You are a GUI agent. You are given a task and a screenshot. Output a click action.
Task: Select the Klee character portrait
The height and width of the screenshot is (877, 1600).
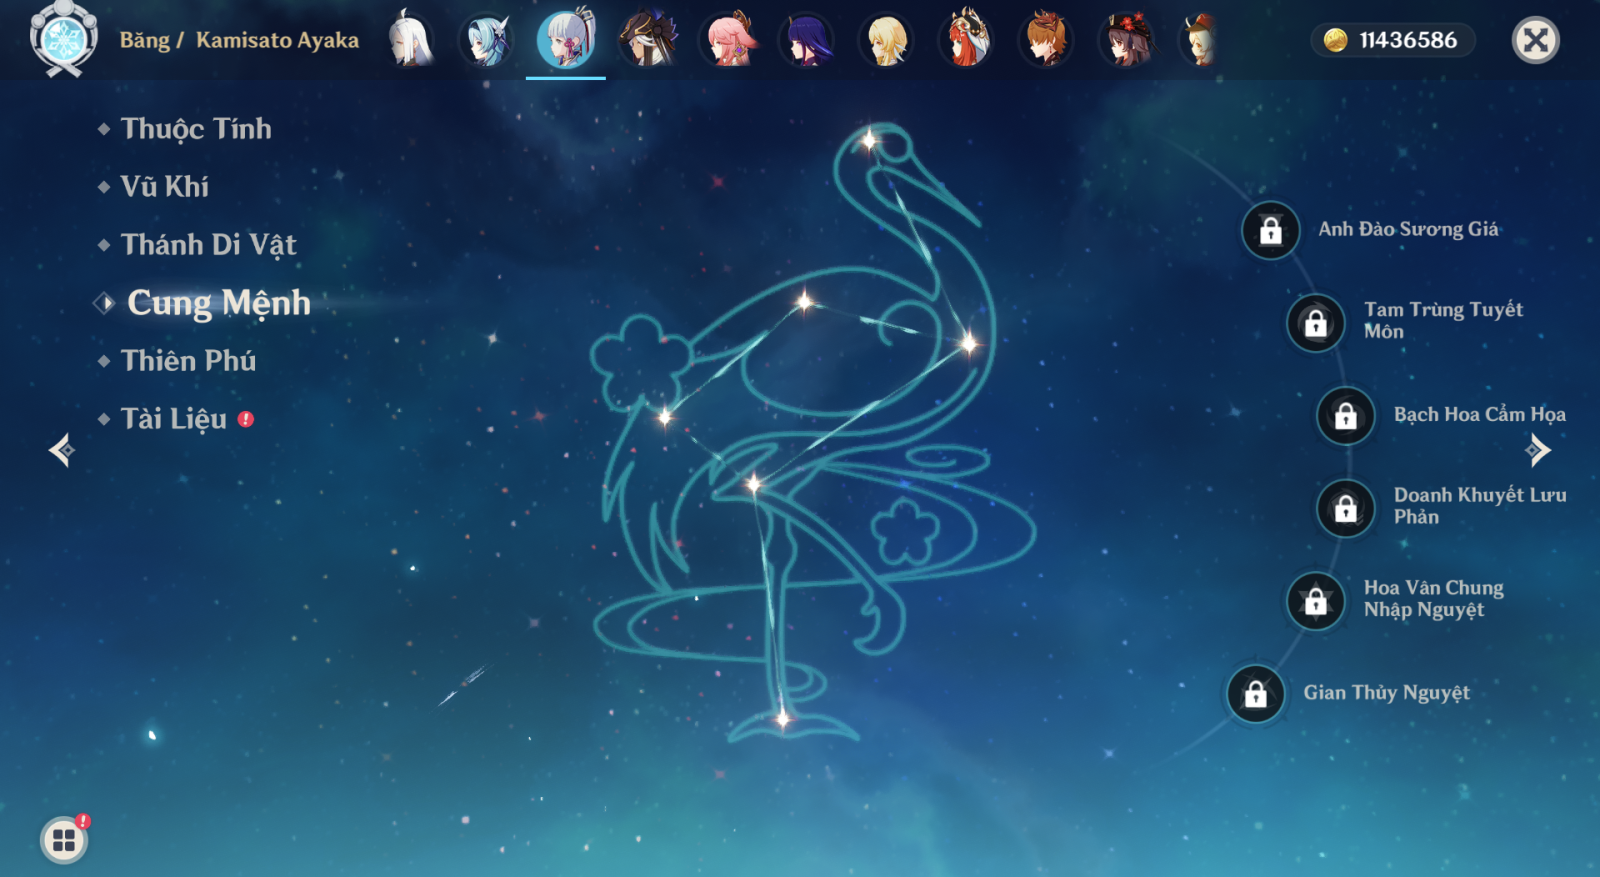pos(967,40)
